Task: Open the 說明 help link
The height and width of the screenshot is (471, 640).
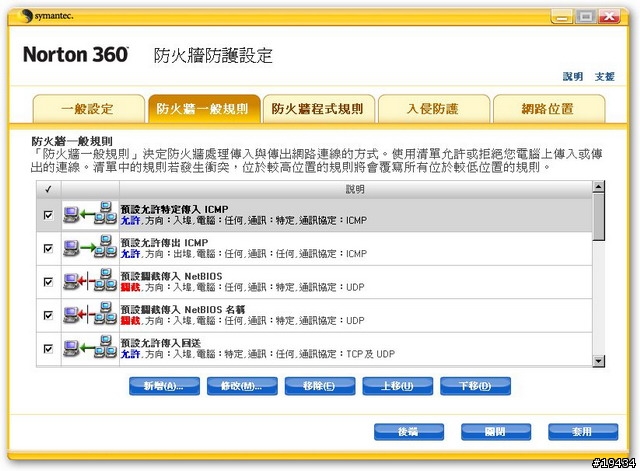Action: point(573,76)
